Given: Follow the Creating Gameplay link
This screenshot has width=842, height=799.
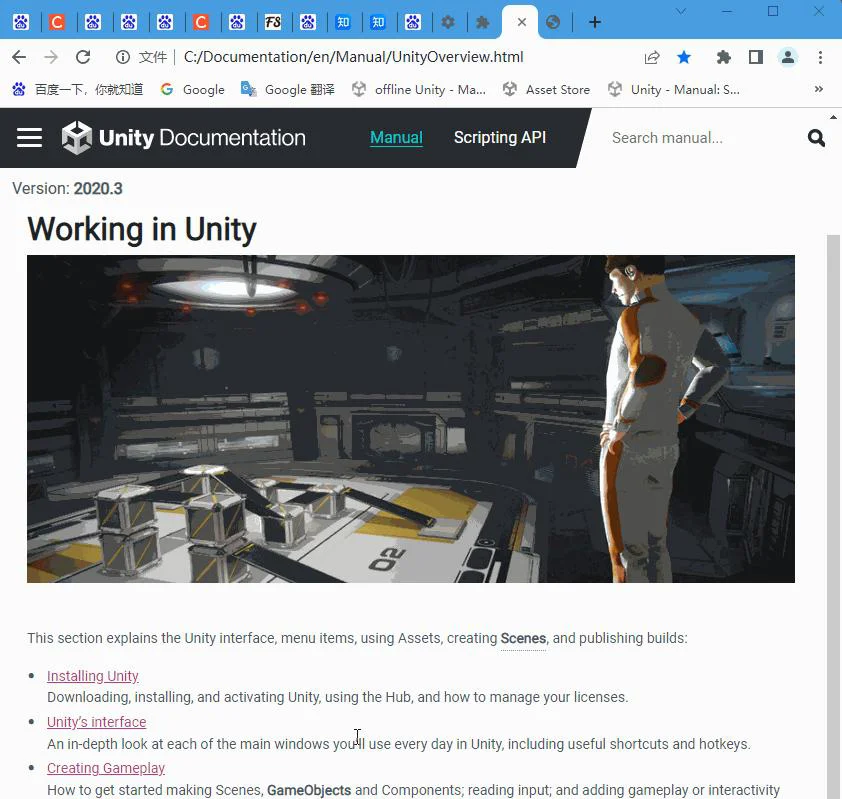Looking at the screenshot, I should point(106,768).
